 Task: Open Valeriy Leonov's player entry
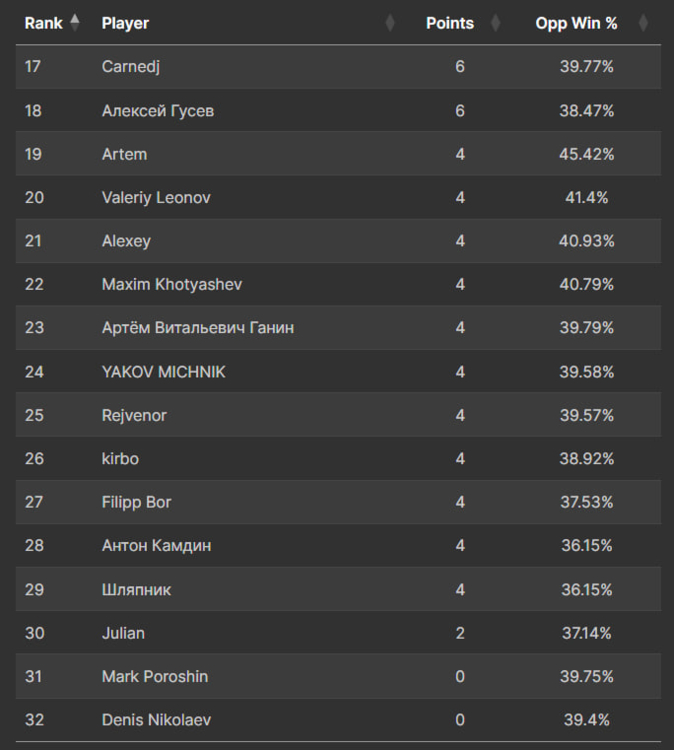coord(156,198)
